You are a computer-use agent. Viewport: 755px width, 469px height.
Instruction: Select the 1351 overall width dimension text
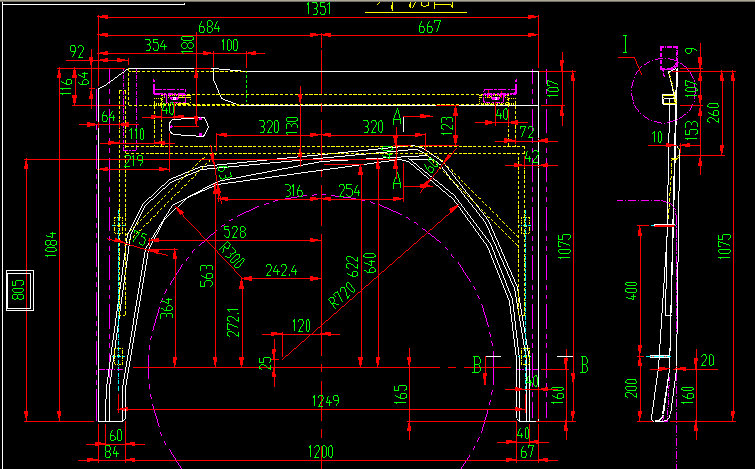pos(316,10)
